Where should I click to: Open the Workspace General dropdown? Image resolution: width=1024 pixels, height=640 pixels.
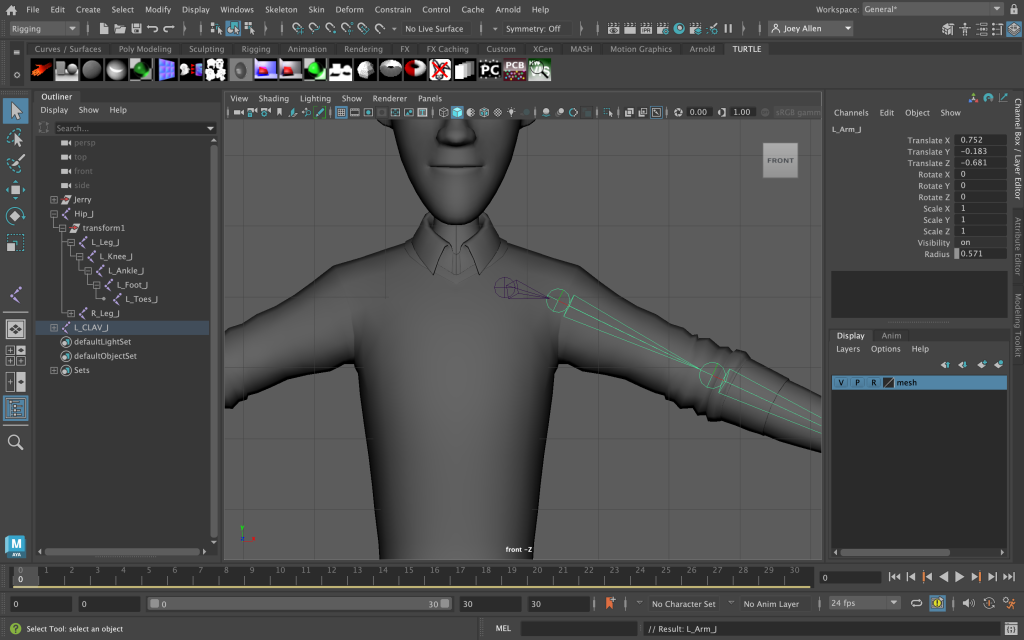pyautogui.click(x=932, y=9)
